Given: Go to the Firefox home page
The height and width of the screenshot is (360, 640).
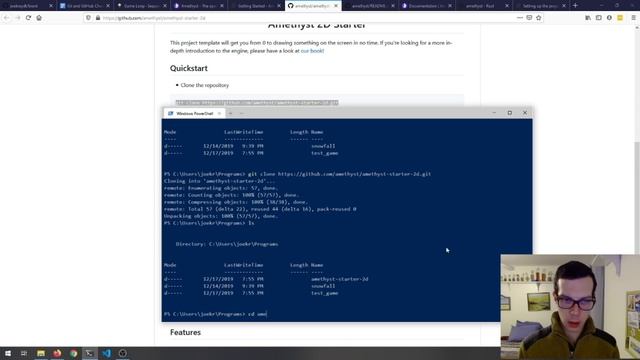Looking at the screenshot, I should pyautogui.click(x=39, y=18).
